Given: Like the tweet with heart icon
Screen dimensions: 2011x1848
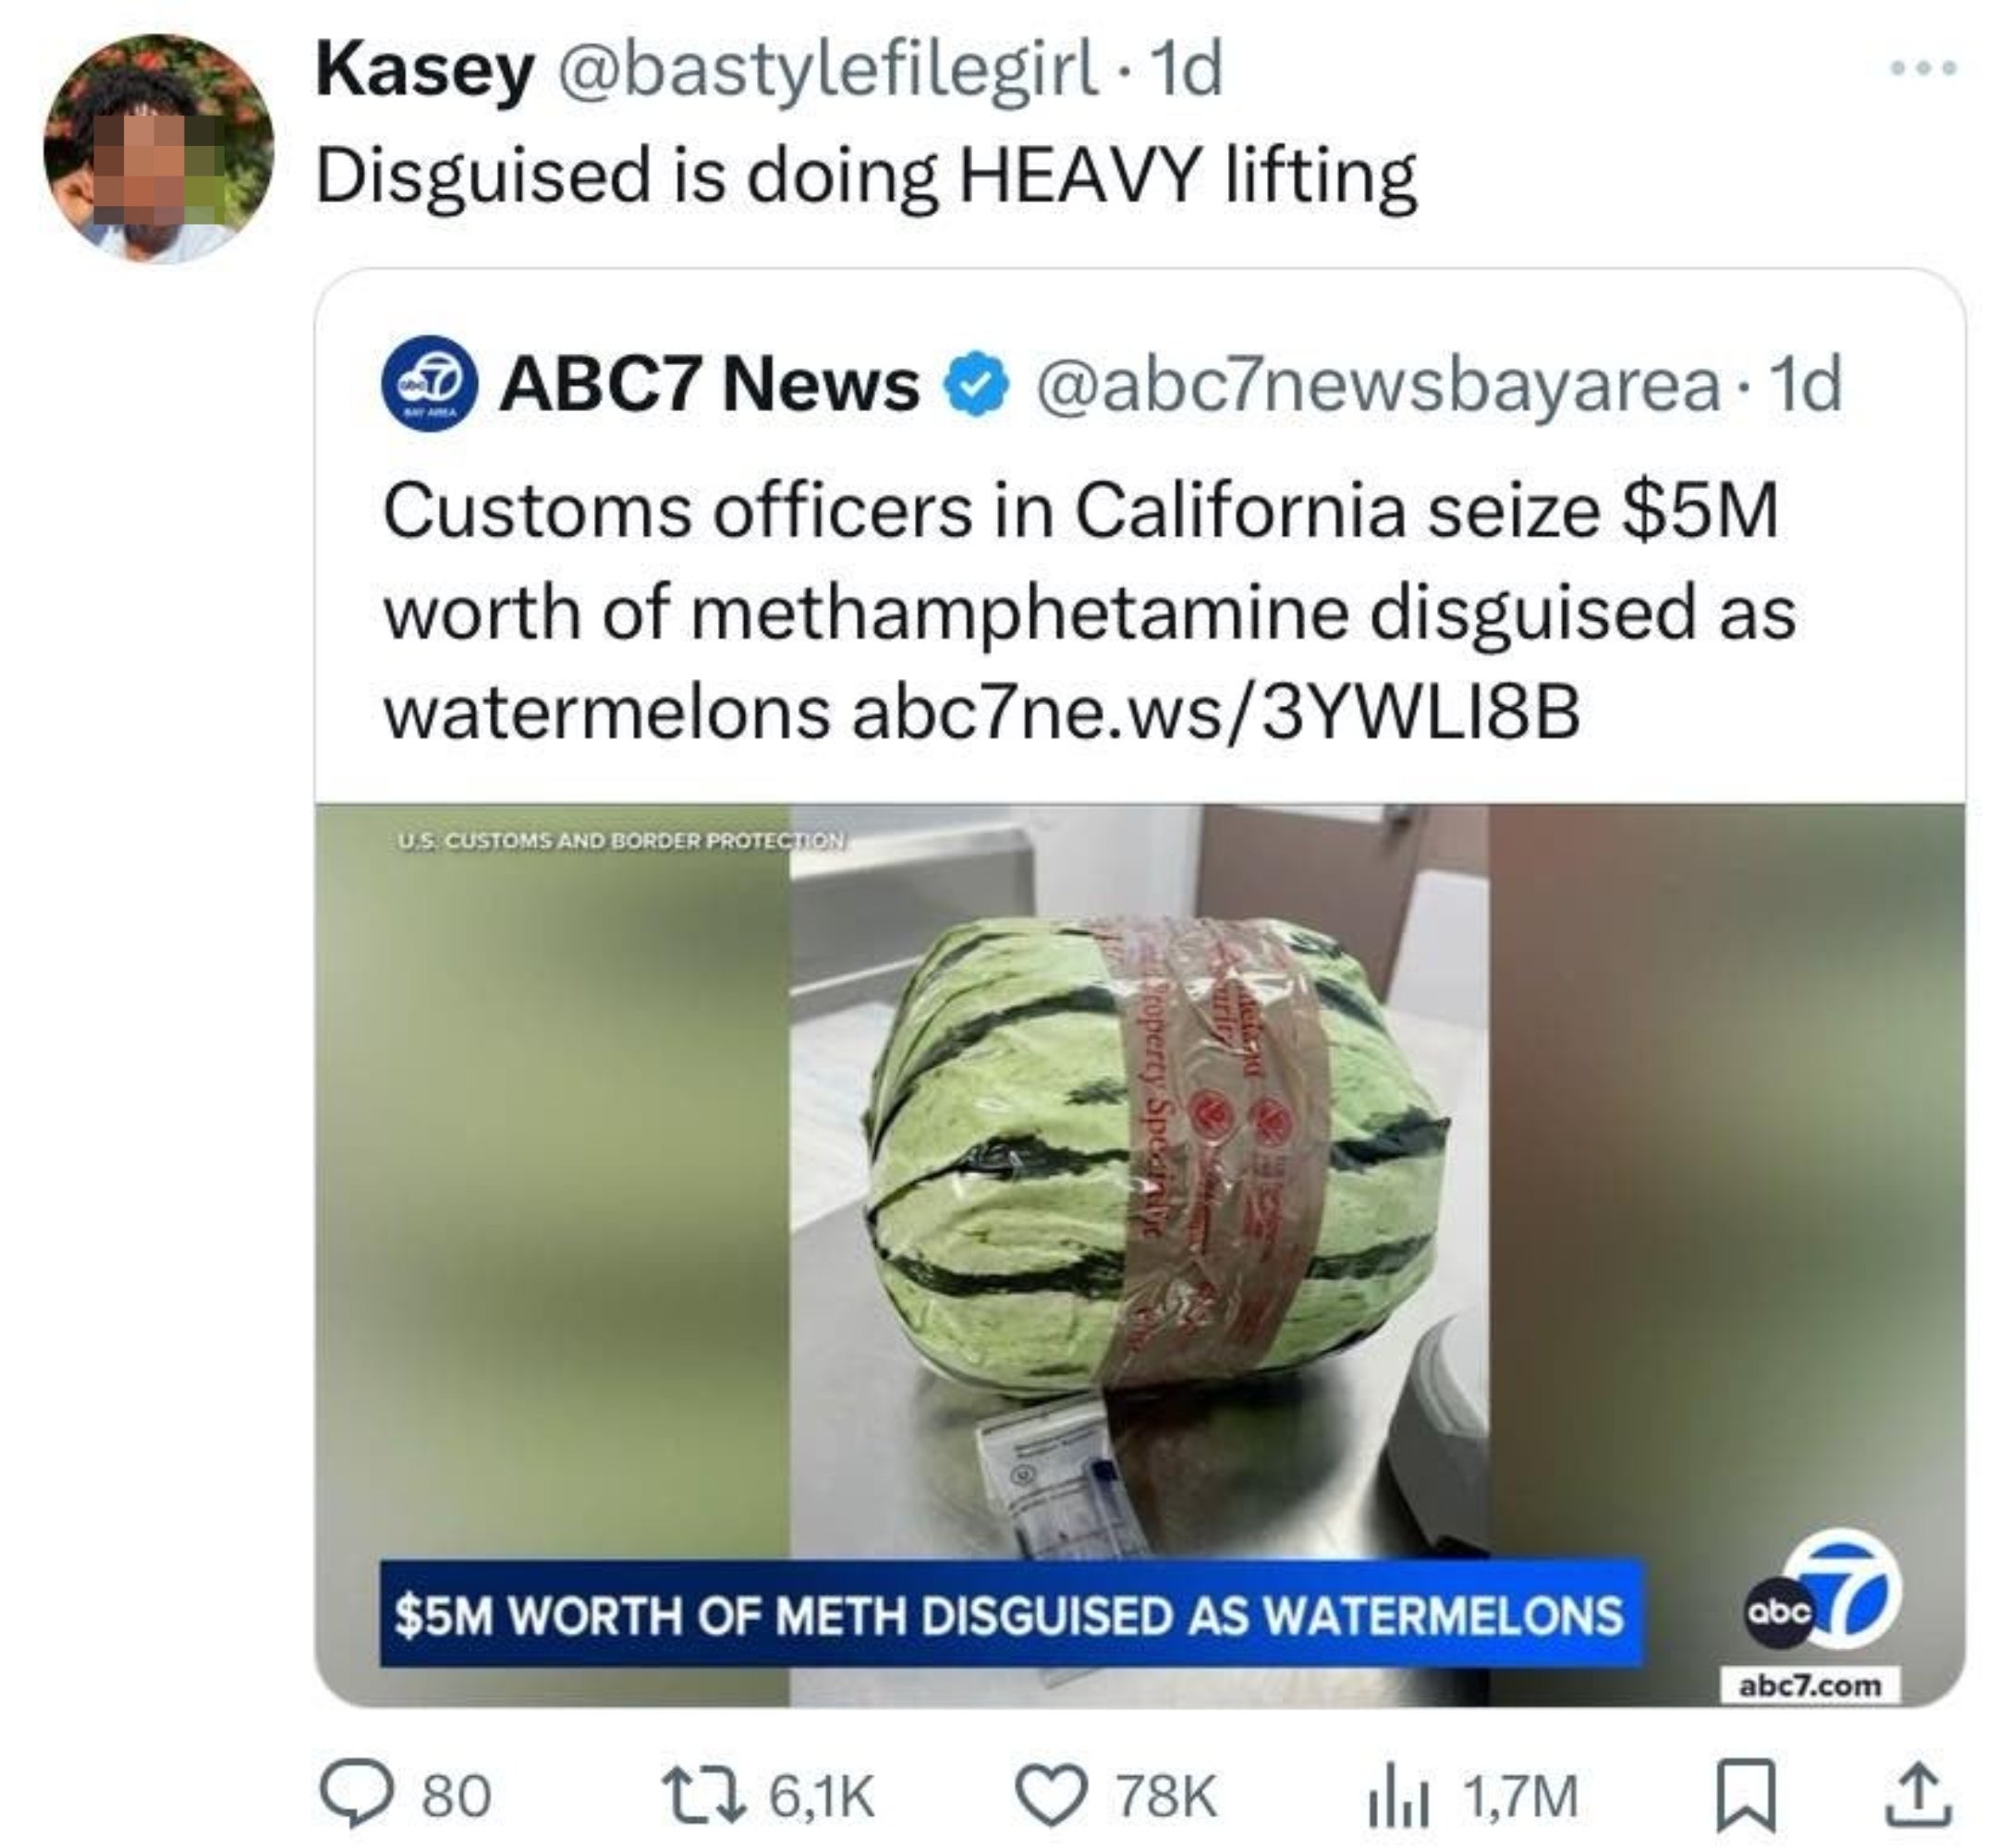Looking at the screenshot, I should (1053, 1795).
